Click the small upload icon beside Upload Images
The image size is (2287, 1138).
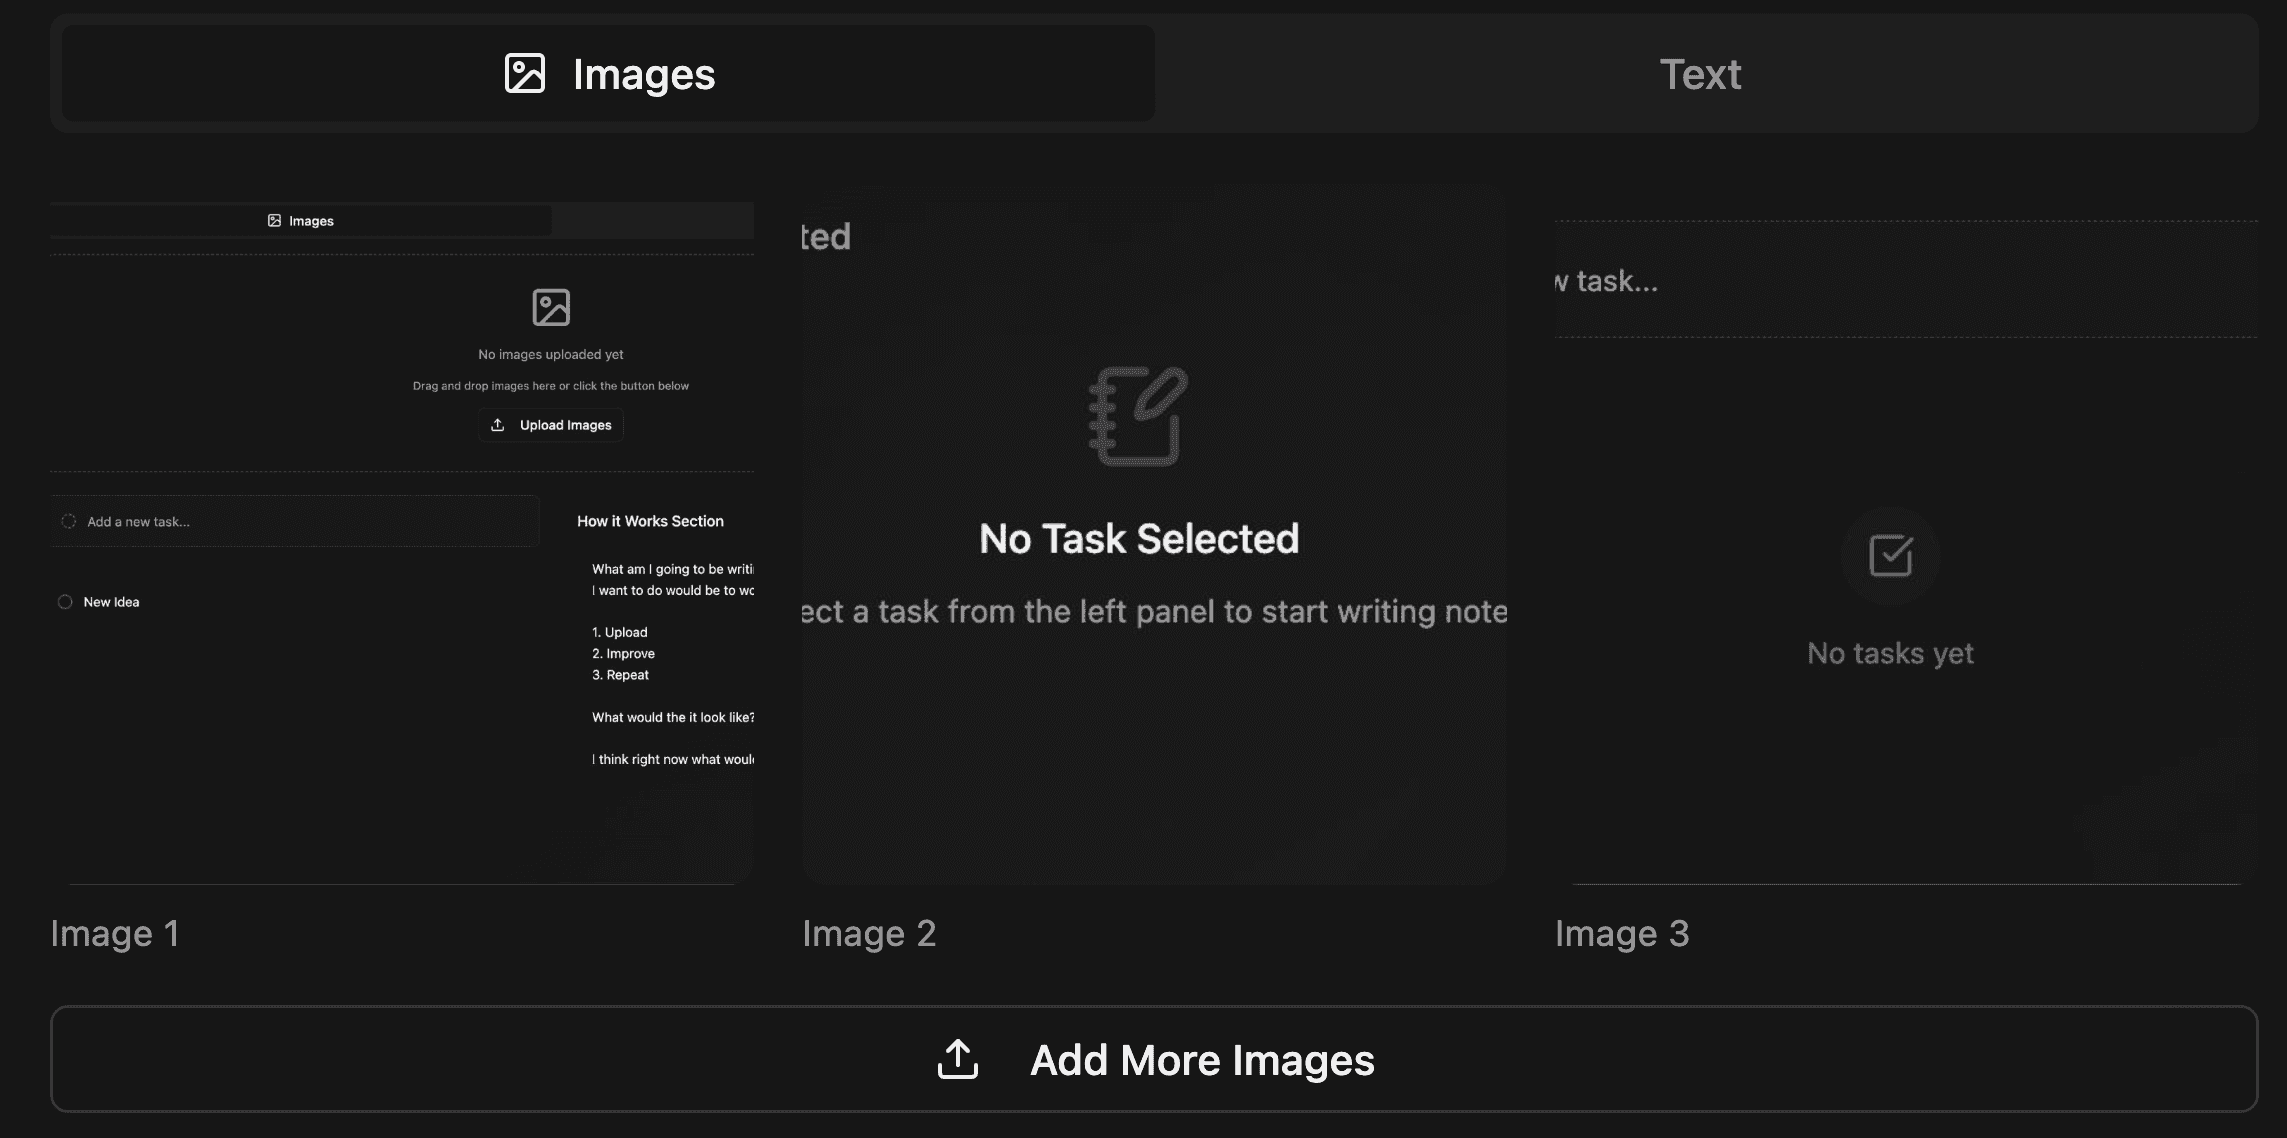coord(498,425)
